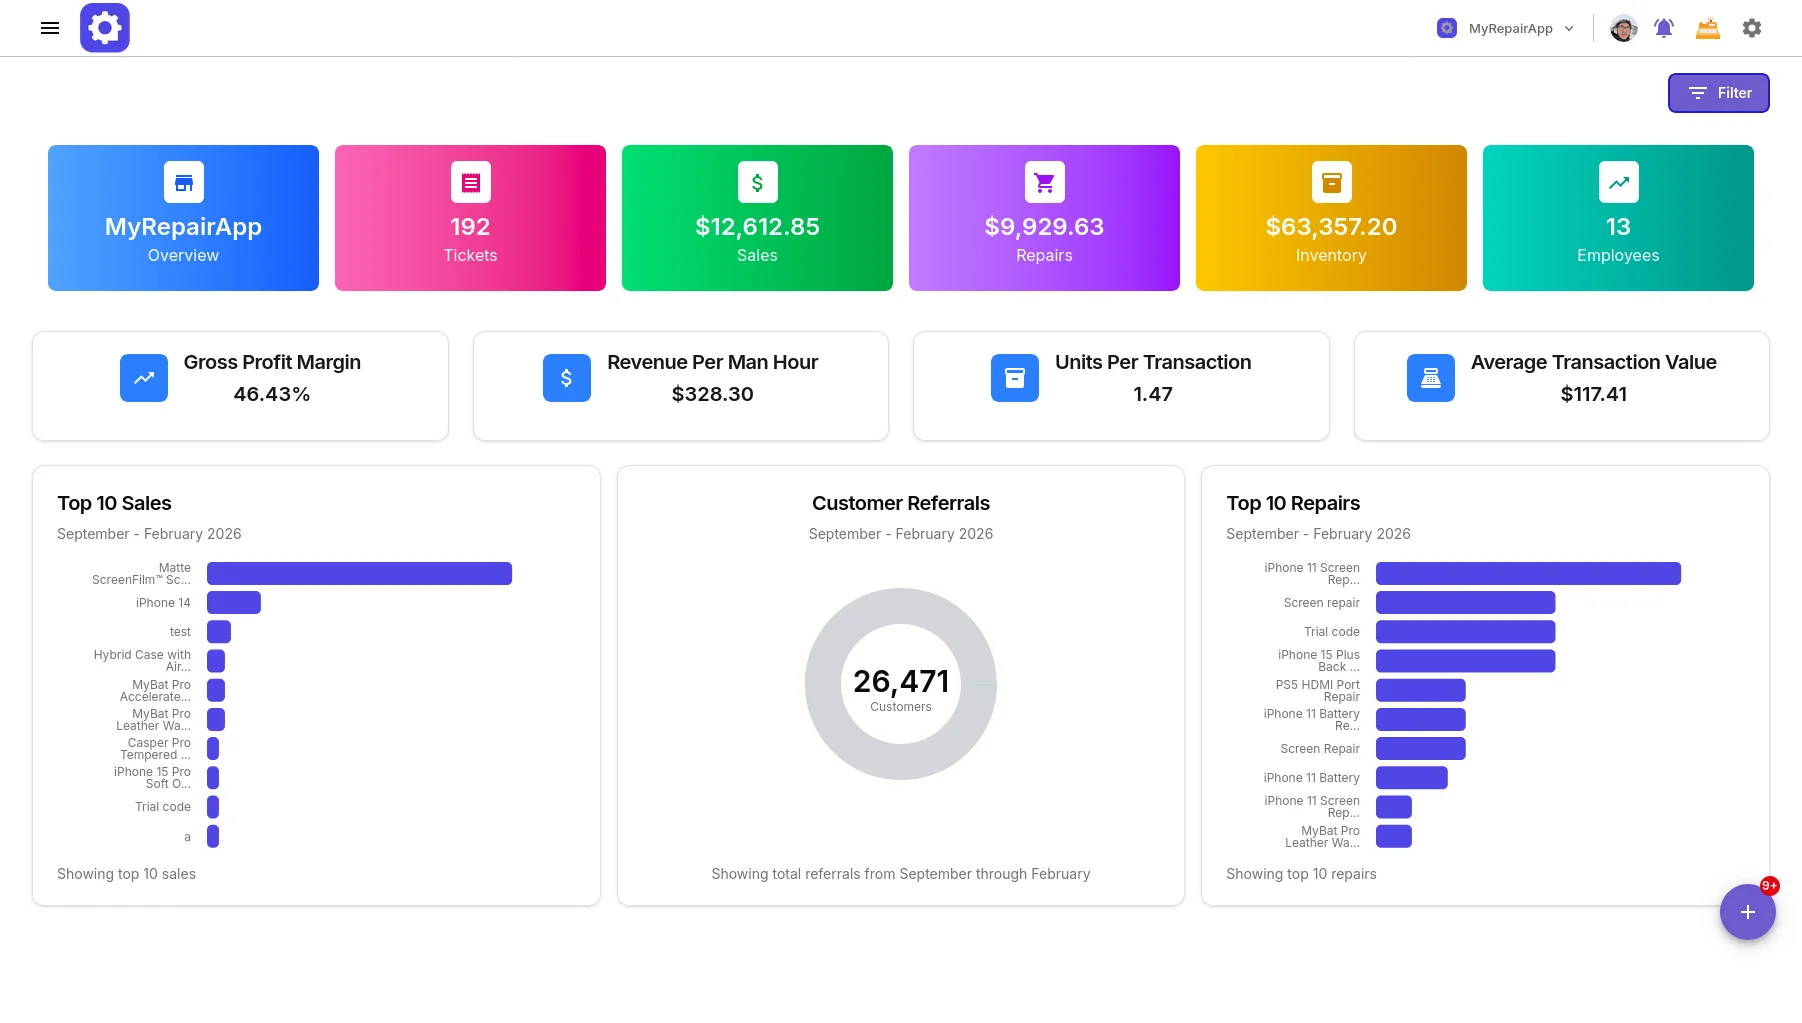
Task: Open the hamburger navigation menu
Action: click(x=50, y=28)
